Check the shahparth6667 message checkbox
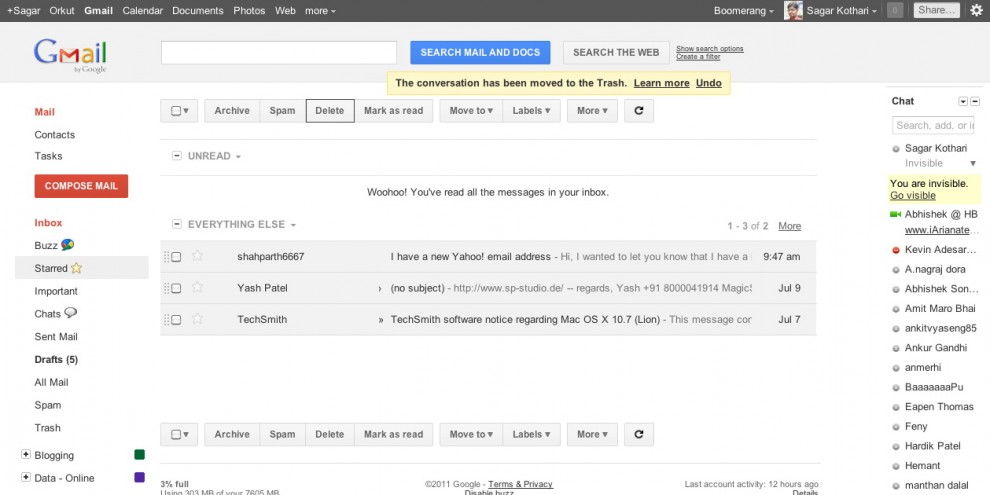The height and width of the screenshot is (495, 990). coord(176,257)
